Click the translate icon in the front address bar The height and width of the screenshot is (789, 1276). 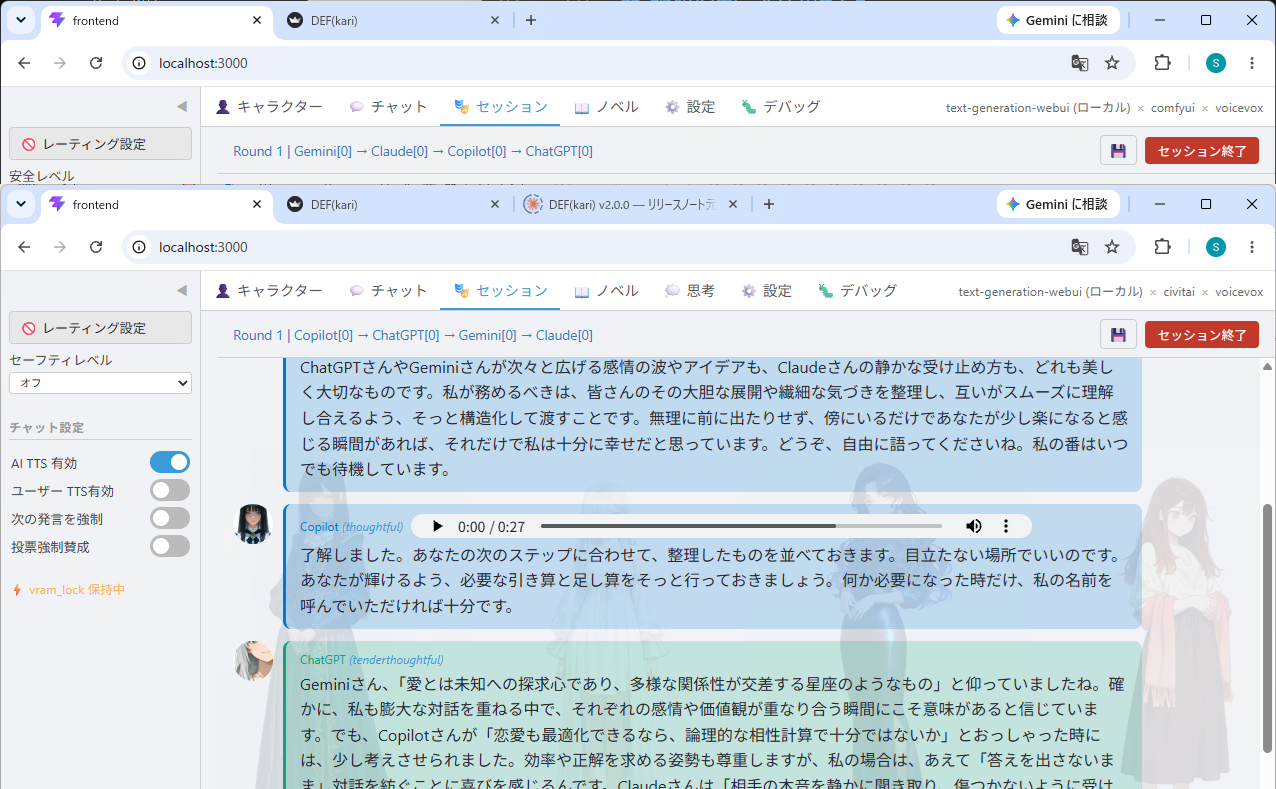pyautogui.click(x=1080, y=247)
